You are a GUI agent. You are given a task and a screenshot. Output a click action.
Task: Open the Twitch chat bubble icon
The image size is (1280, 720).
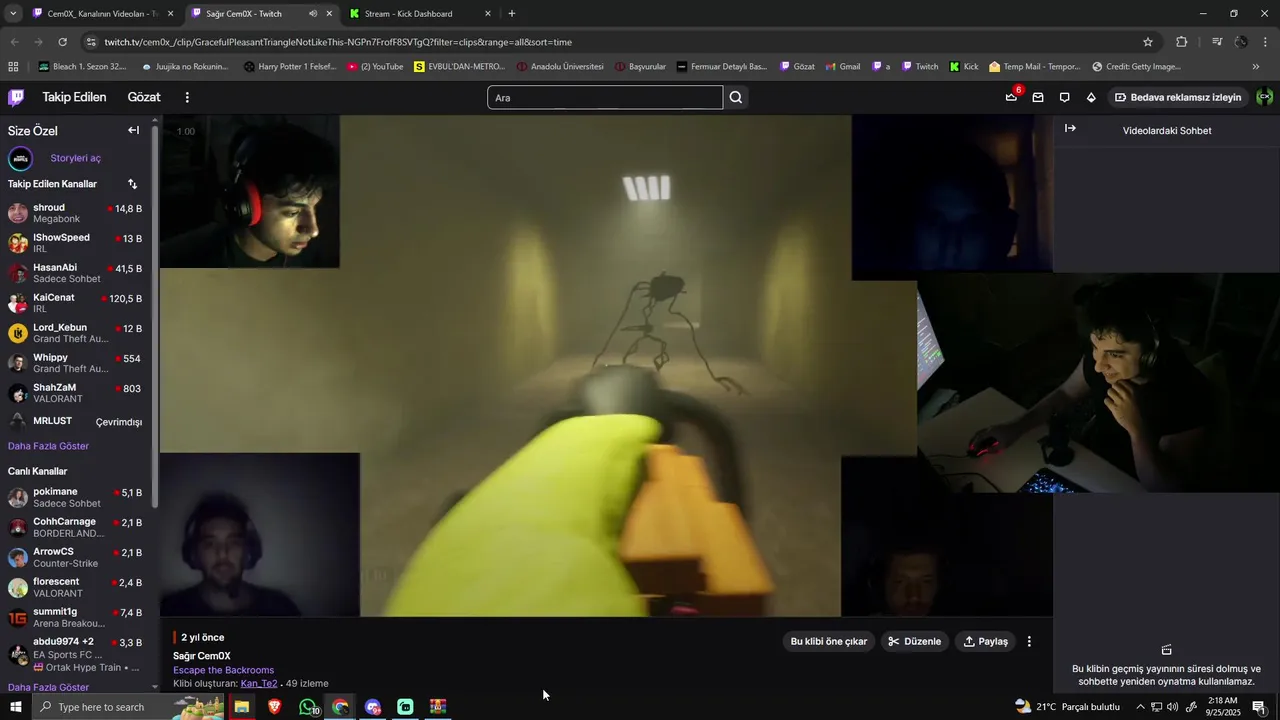coord(1064,97)
